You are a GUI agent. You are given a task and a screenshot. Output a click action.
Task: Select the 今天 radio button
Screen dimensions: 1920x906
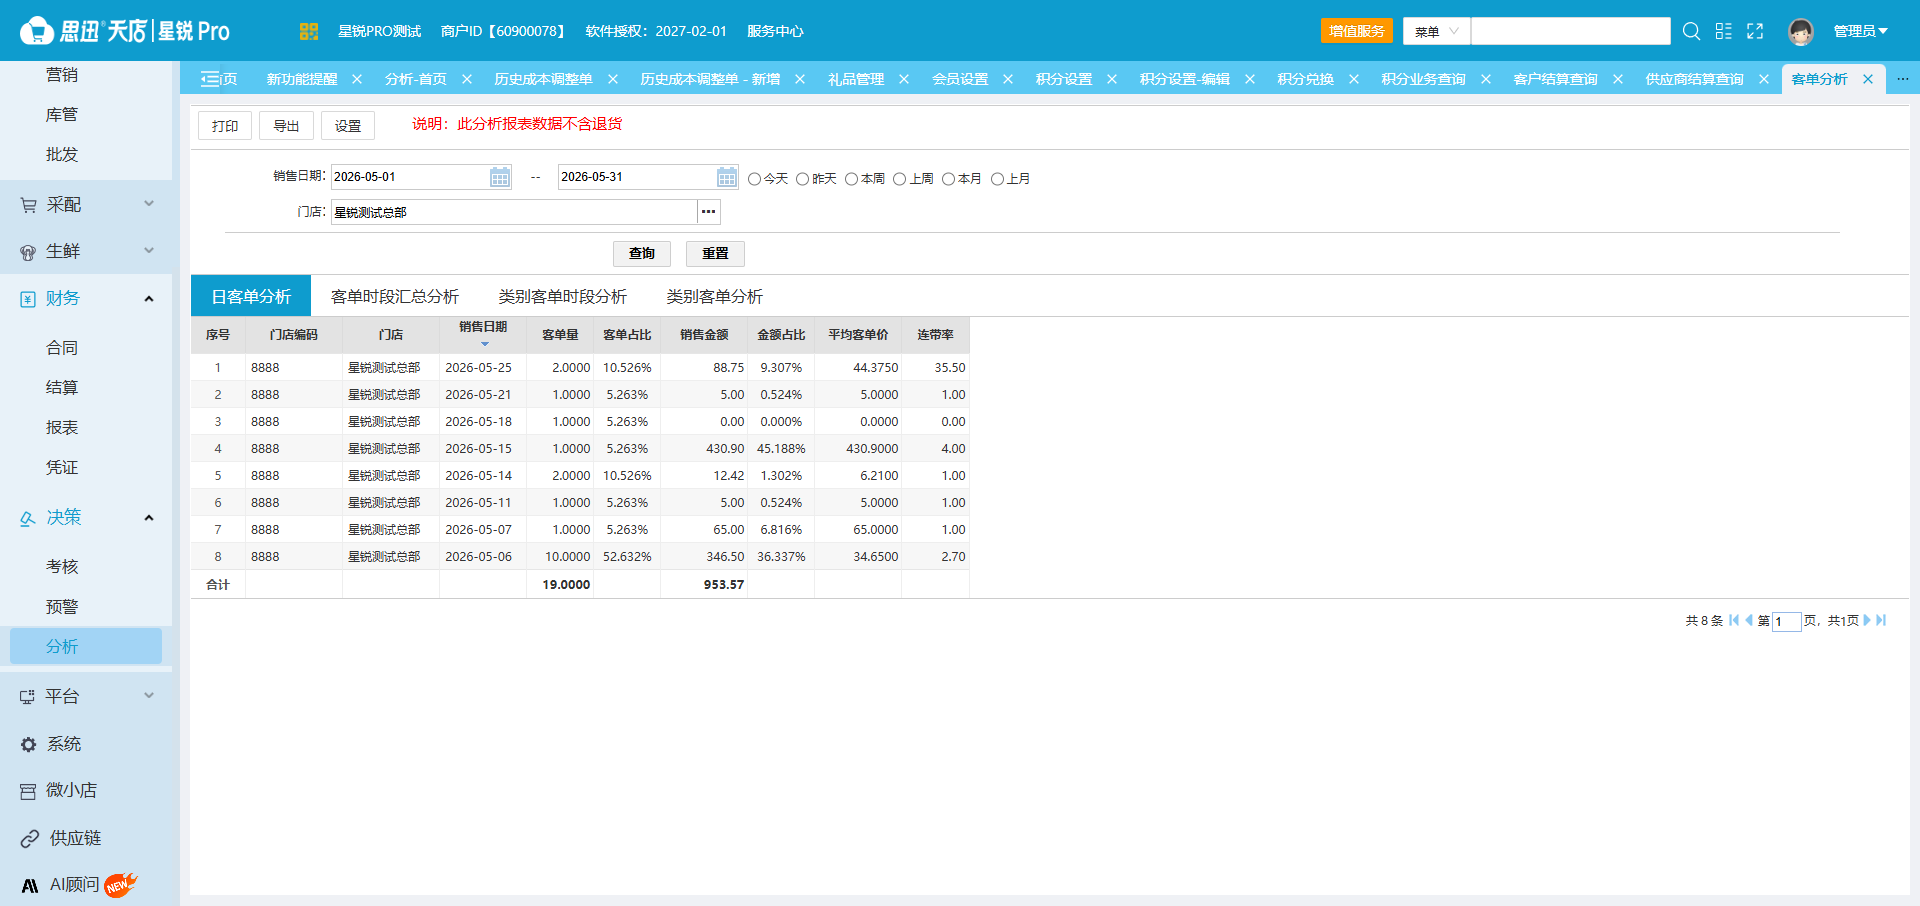pyautogui.click(x=754, y=179)
